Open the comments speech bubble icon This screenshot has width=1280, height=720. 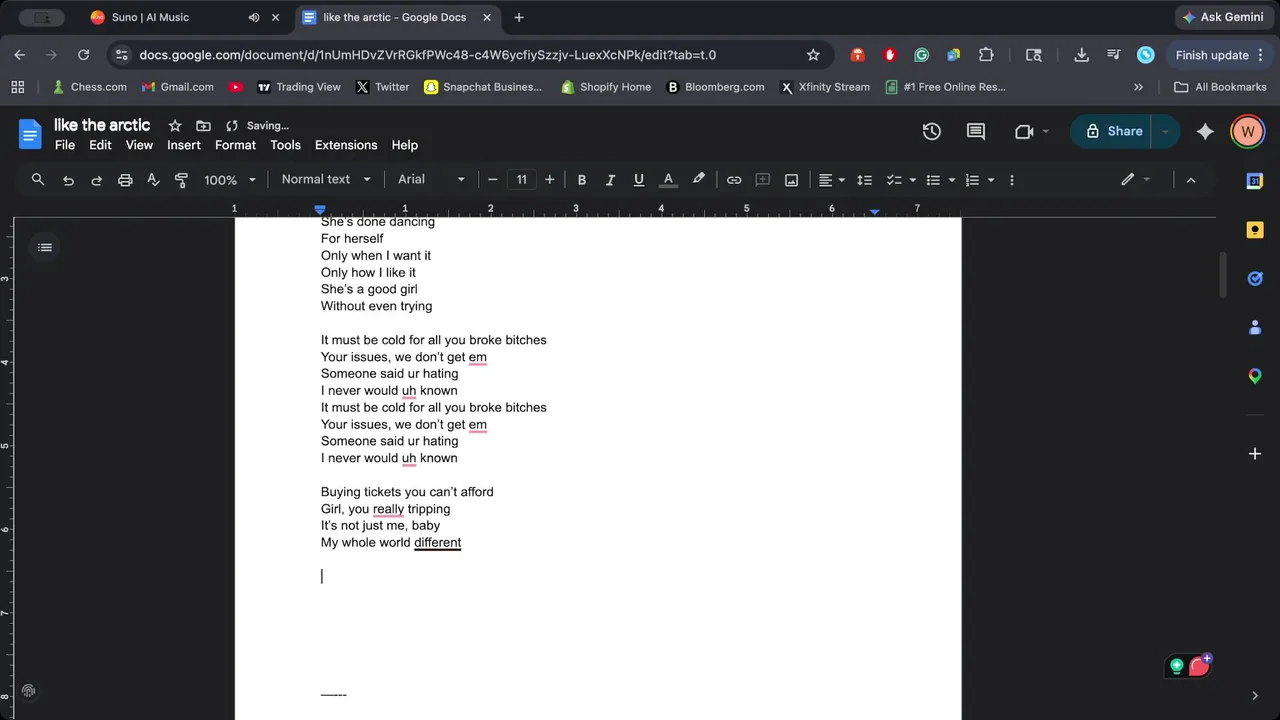click(976, 131)
